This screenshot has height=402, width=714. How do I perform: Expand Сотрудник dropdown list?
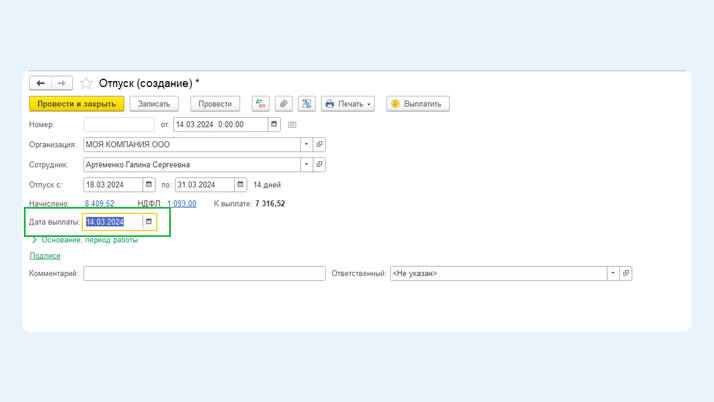coord(306,164)
